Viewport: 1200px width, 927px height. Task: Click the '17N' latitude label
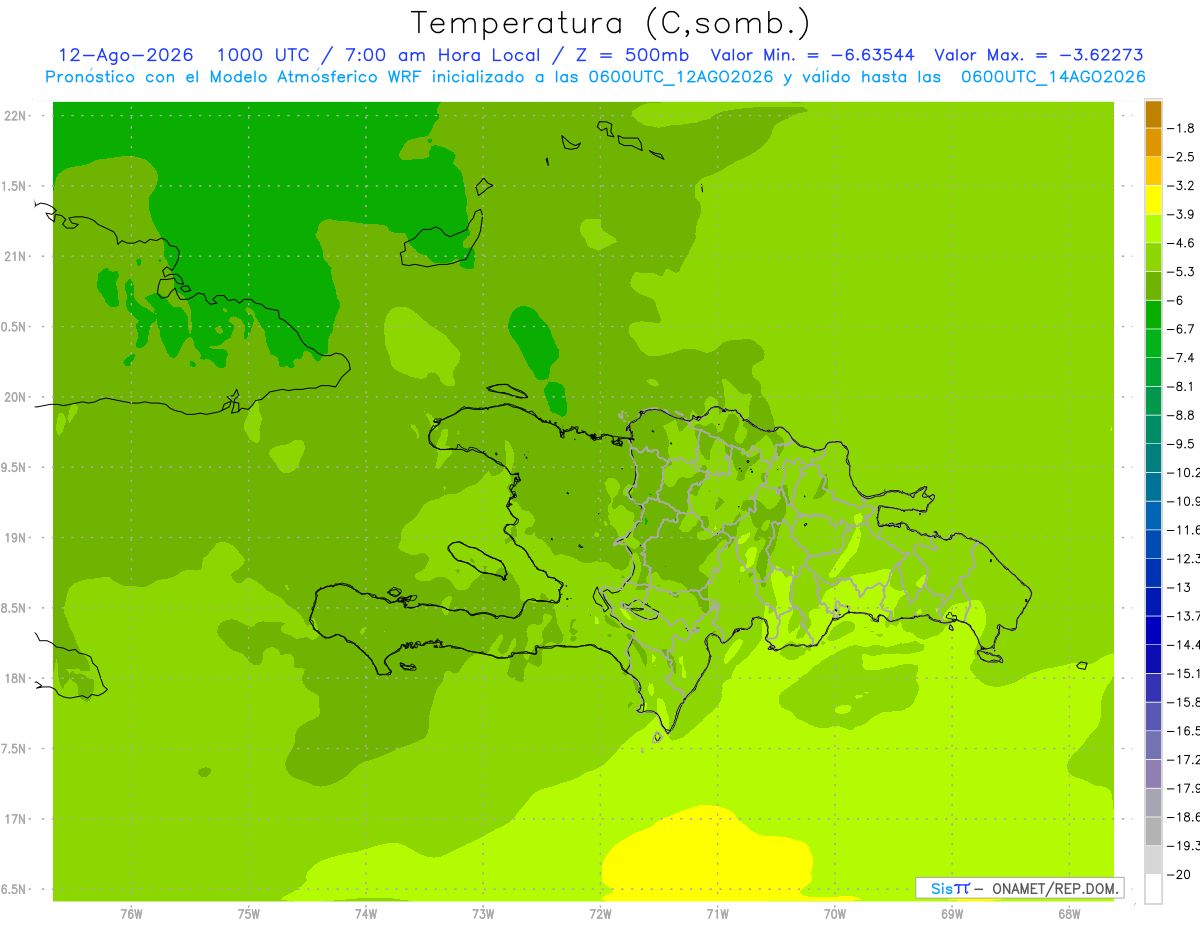(16, 819)
